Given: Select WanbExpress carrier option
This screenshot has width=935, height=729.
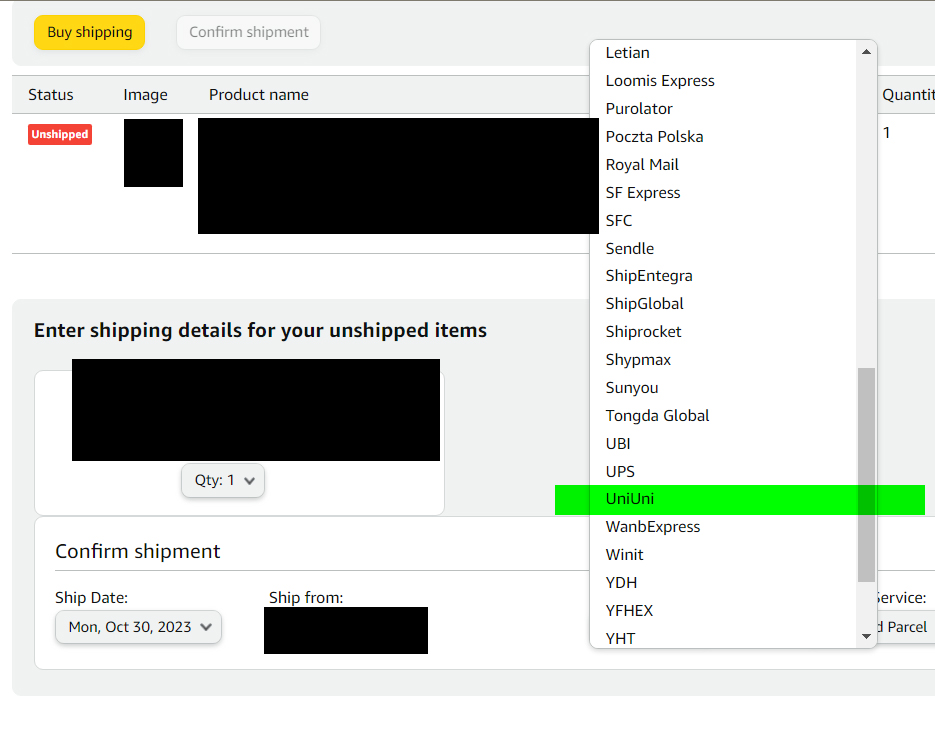Looking at the screenshot, I should 723,528.
